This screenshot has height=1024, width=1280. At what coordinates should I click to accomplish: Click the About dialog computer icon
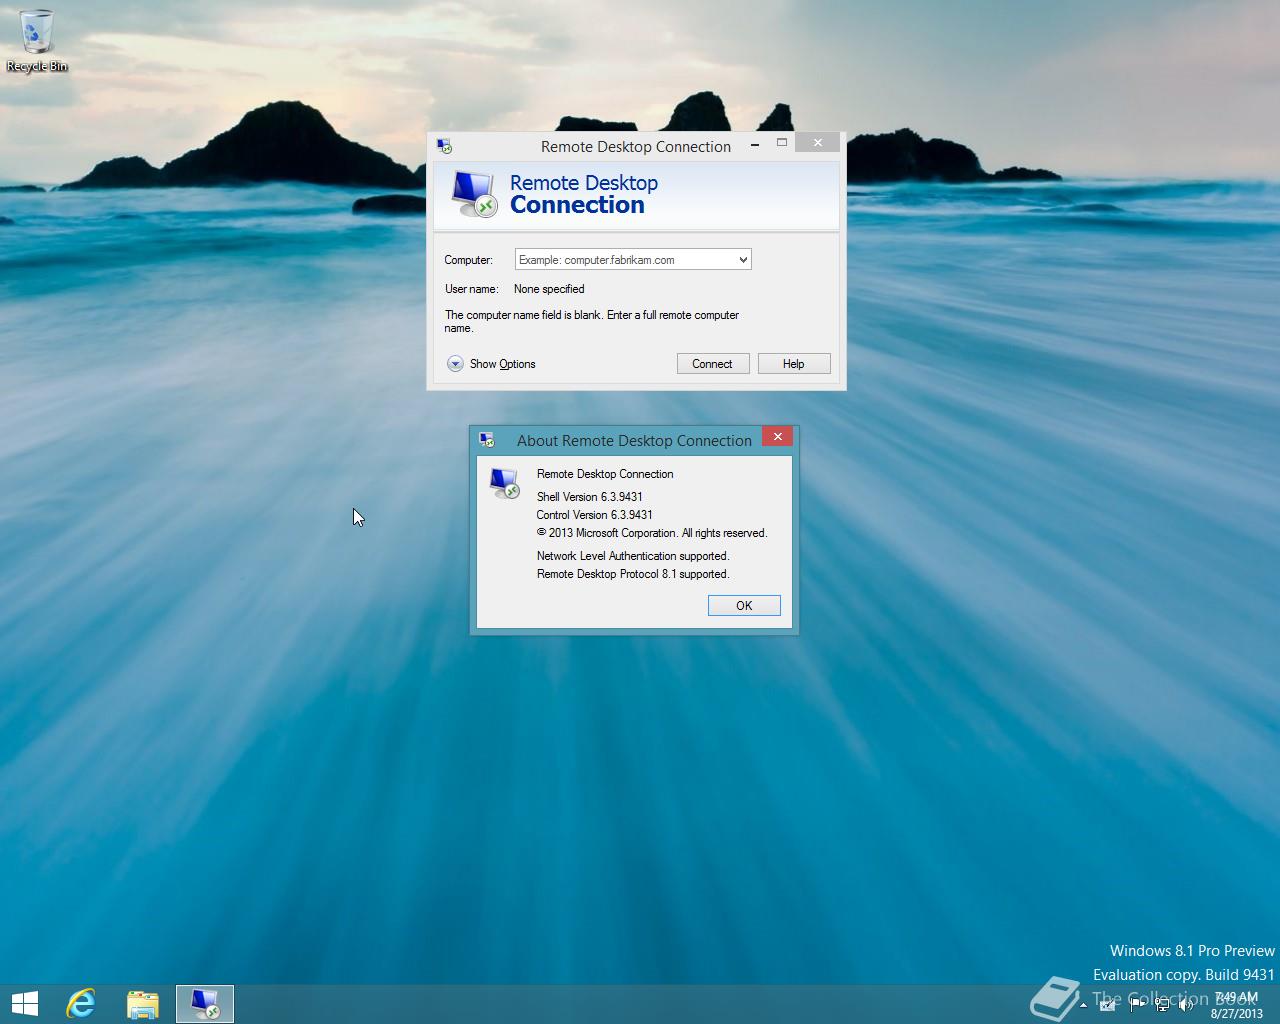click(504, 483)
